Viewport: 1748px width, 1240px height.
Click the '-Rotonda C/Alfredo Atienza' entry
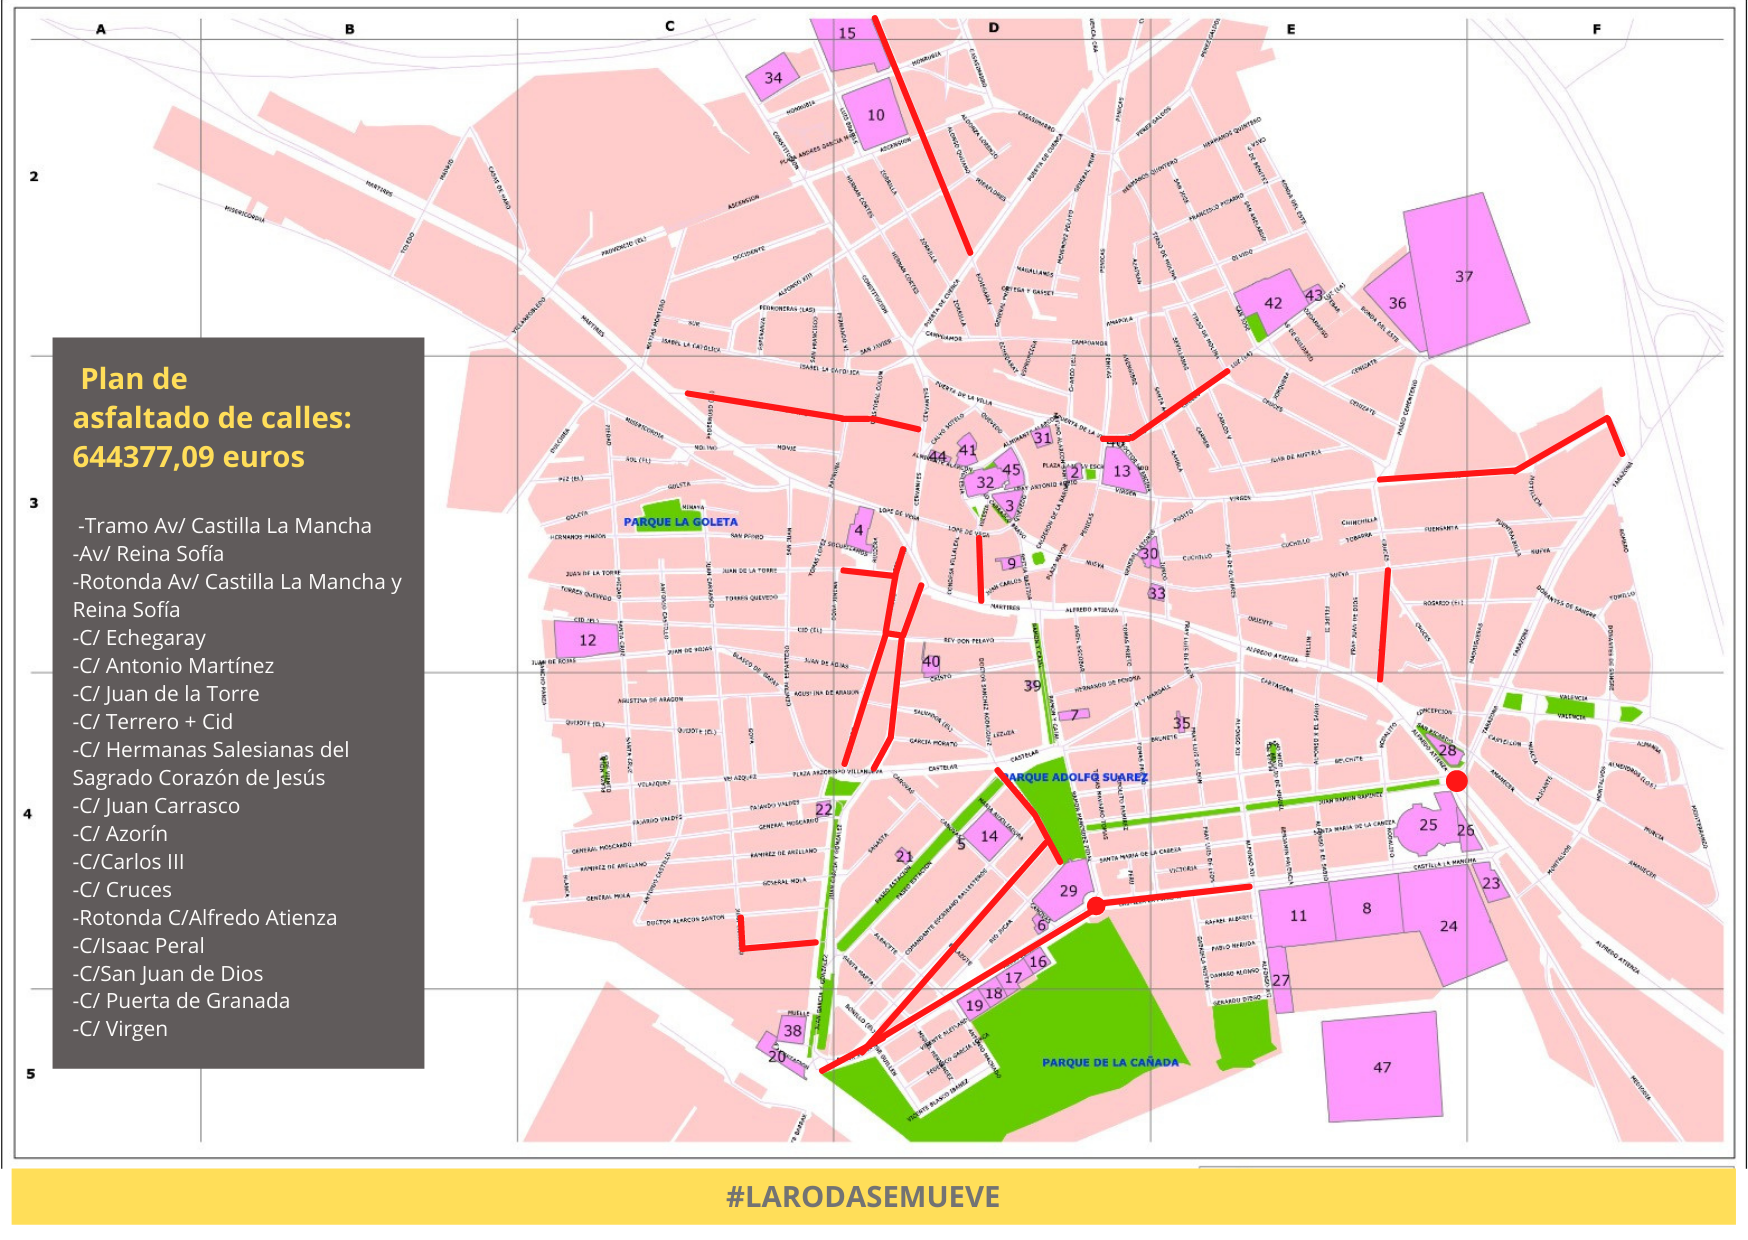[205, 918]
